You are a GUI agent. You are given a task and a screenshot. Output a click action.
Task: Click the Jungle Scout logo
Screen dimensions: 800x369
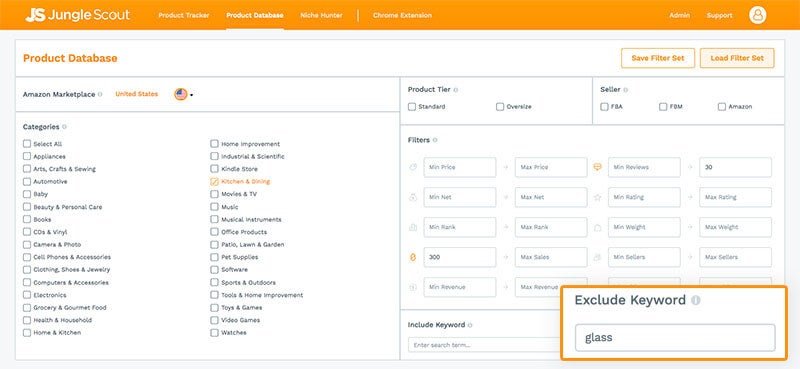click(78, 15)
